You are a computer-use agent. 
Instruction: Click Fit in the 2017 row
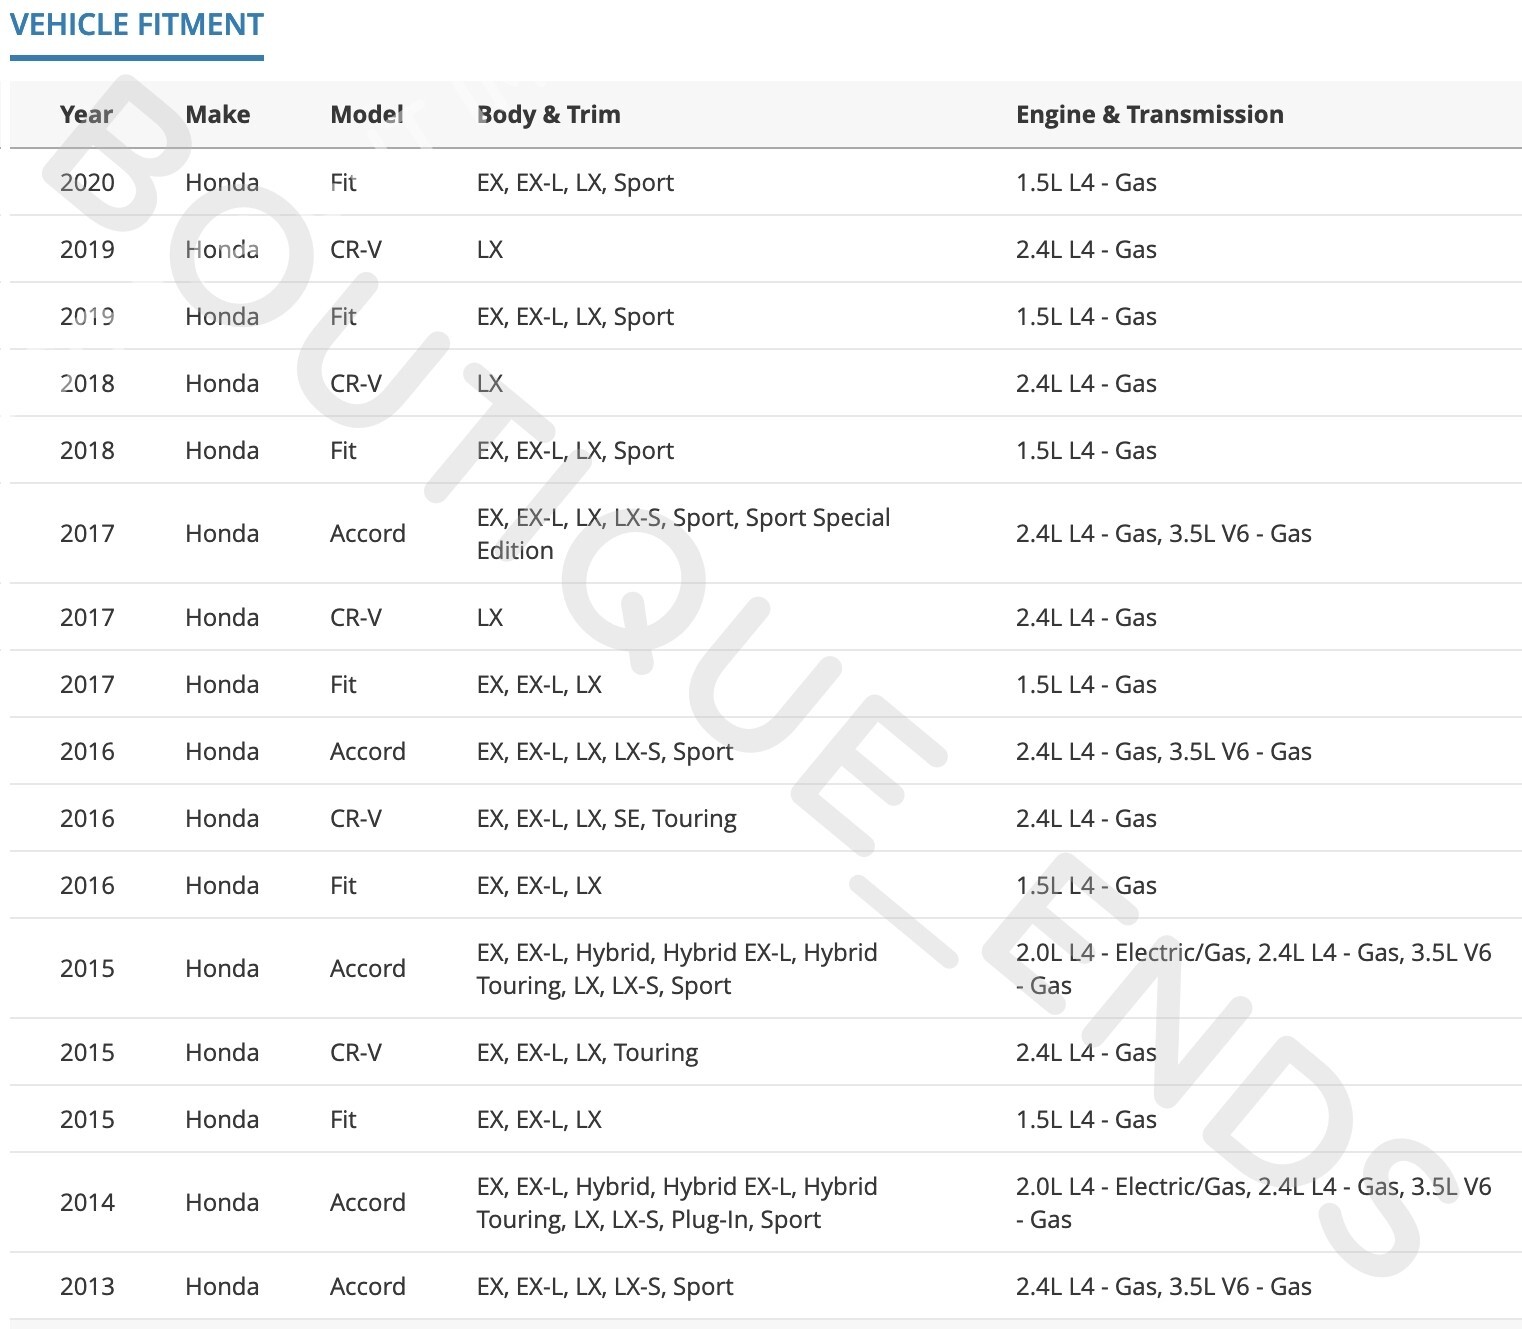pyautogui.click(x=343, y=684)
